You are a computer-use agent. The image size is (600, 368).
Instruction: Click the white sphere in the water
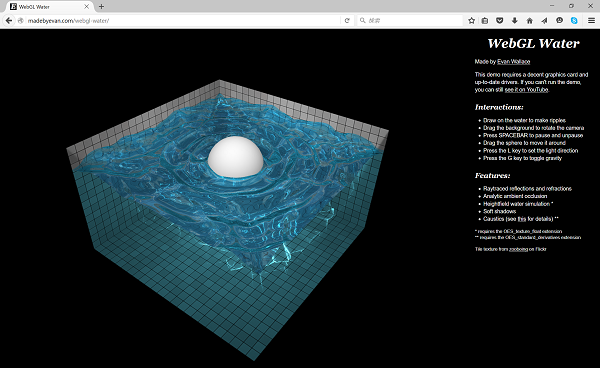click(x=236, y=157)
